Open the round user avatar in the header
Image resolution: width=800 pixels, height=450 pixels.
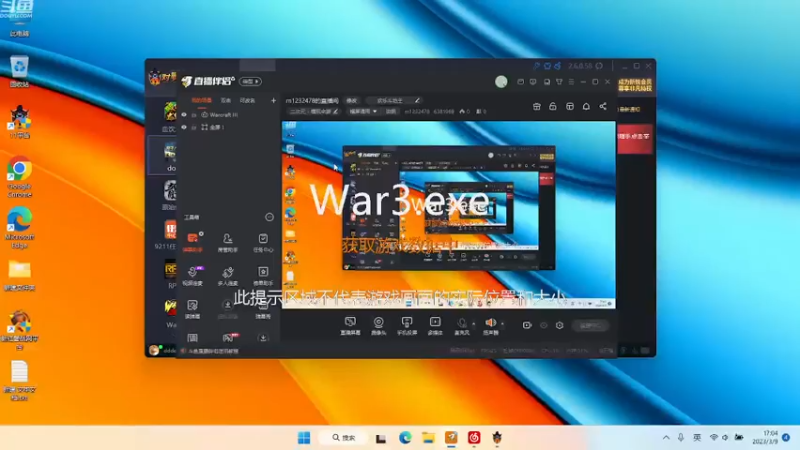[x=501, y=82]
